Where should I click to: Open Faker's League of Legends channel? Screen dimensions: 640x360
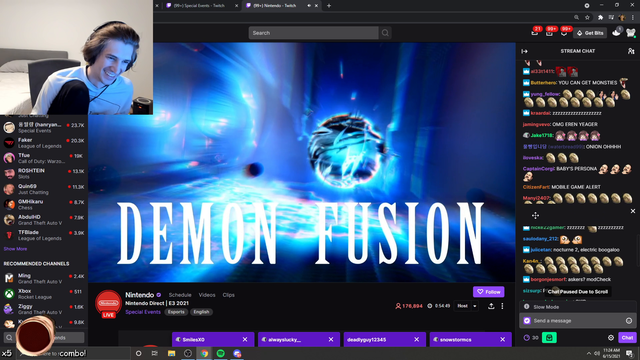(x=44, y=143)
